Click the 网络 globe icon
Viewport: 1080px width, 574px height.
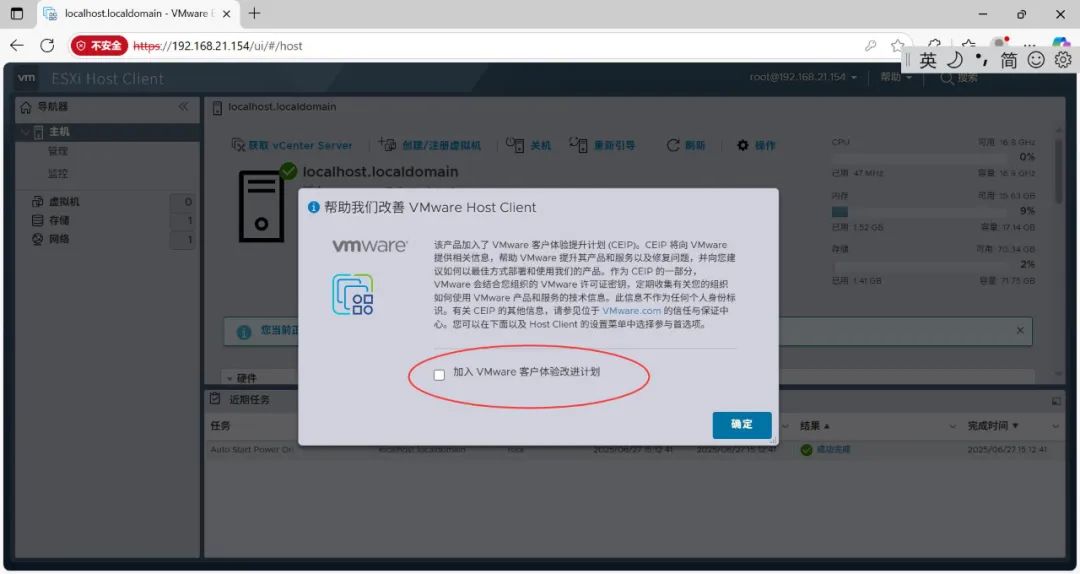pyautogui.click(x=38, y=239)
